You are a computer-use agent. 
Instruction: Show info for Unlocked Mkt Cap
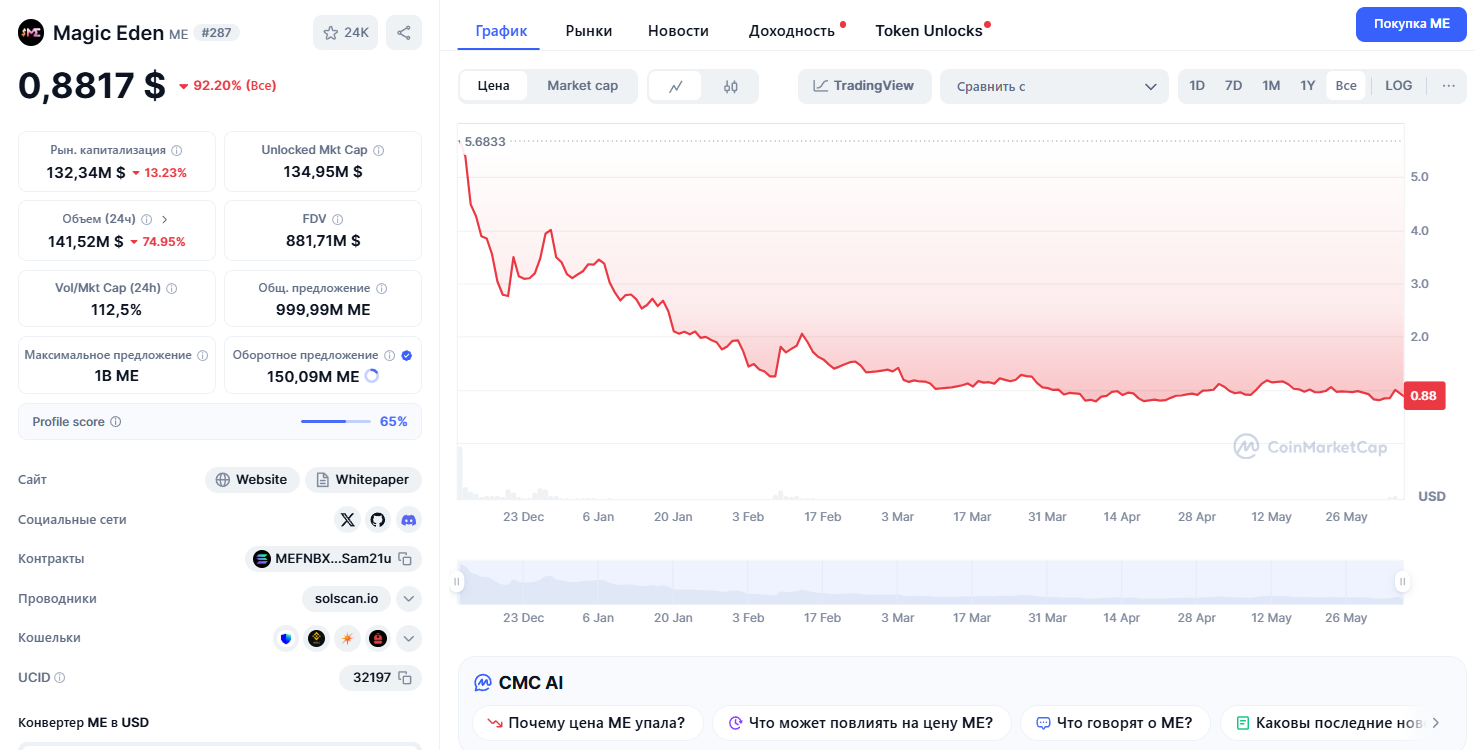coord(378,150)
